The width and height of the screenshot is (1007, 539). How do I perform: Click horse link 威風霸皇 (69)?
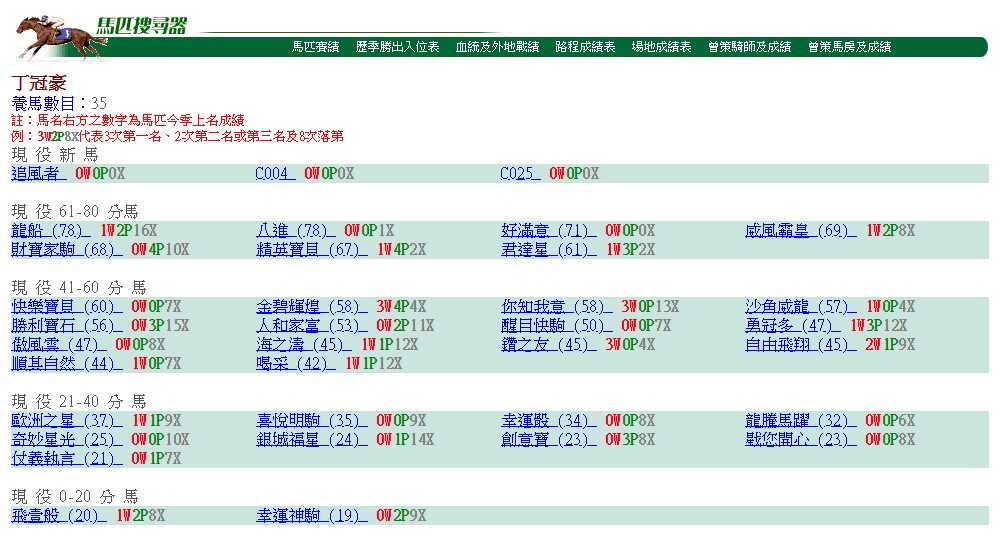coord(800,231)
